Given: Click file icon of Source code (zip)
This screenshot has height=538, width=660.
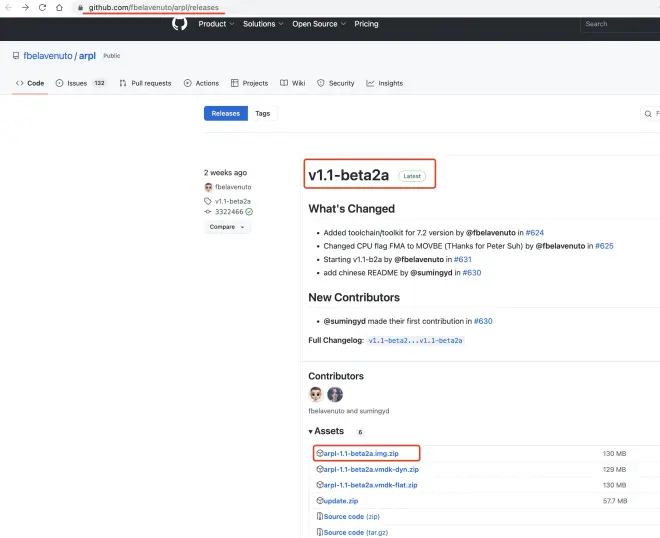Looking at the screenshot, I should (320, 516).
